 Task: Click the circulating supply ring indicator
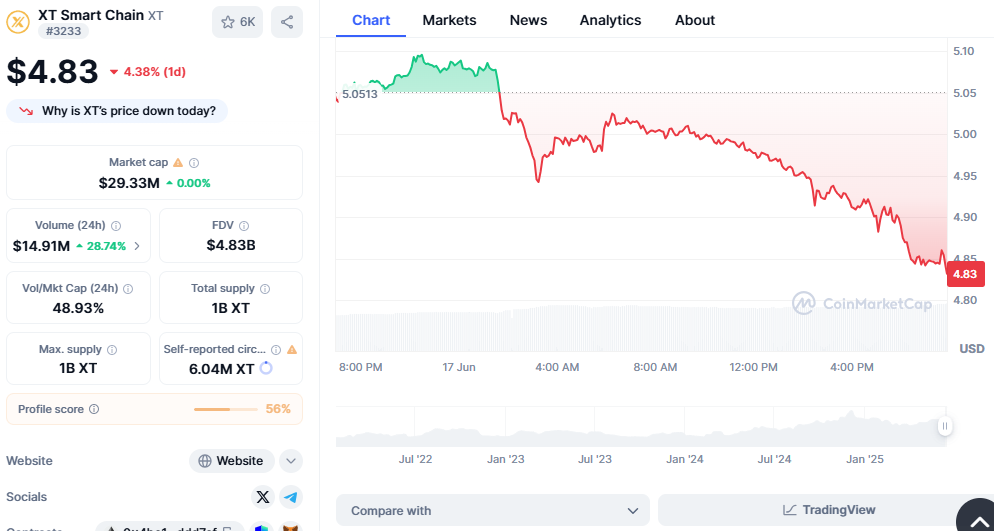point(266,368)
